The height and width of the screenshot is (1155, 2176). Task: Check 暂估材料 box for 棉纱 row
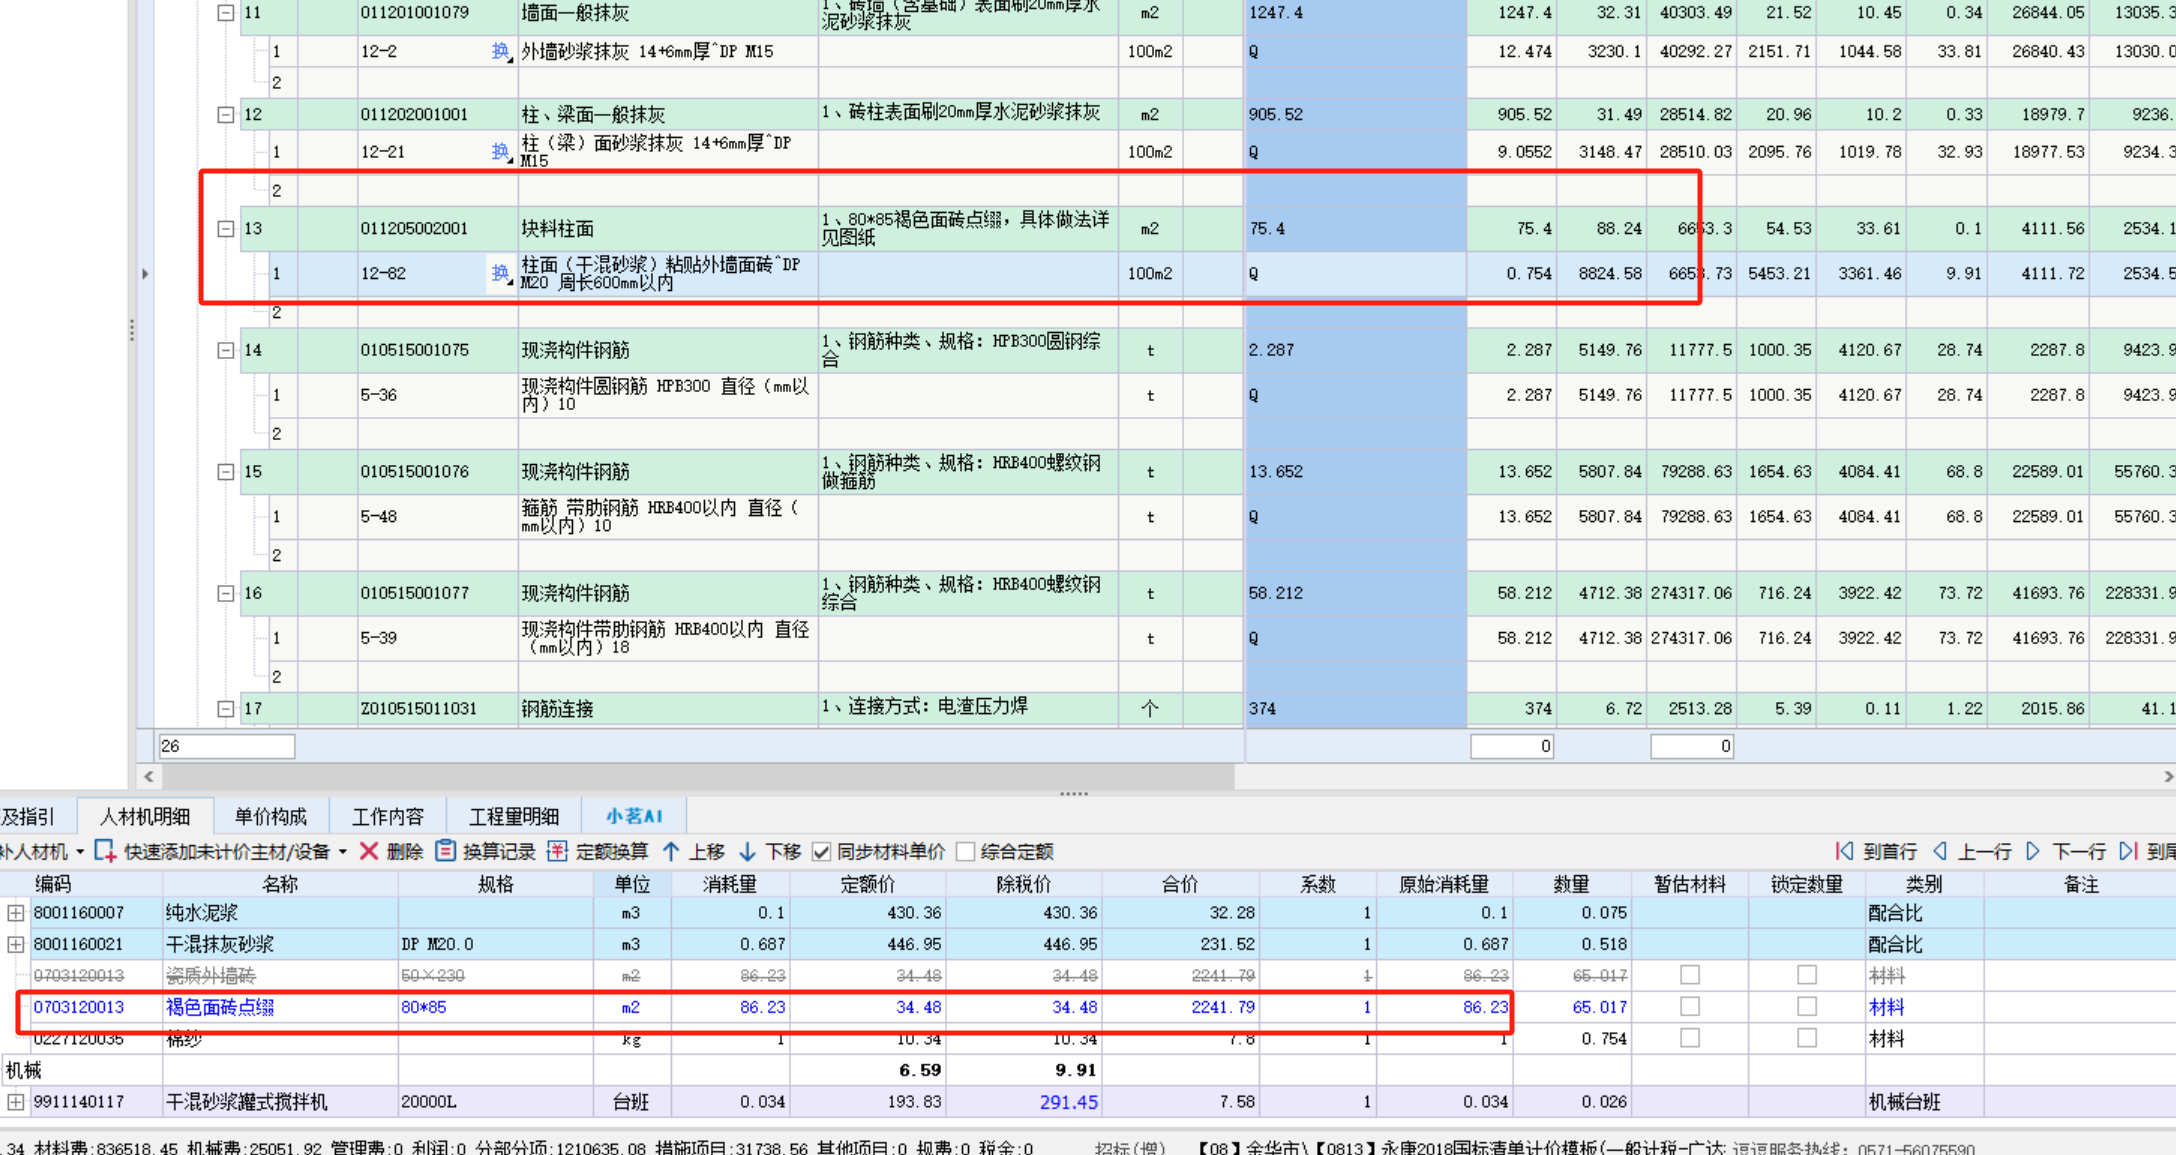1690,1038
